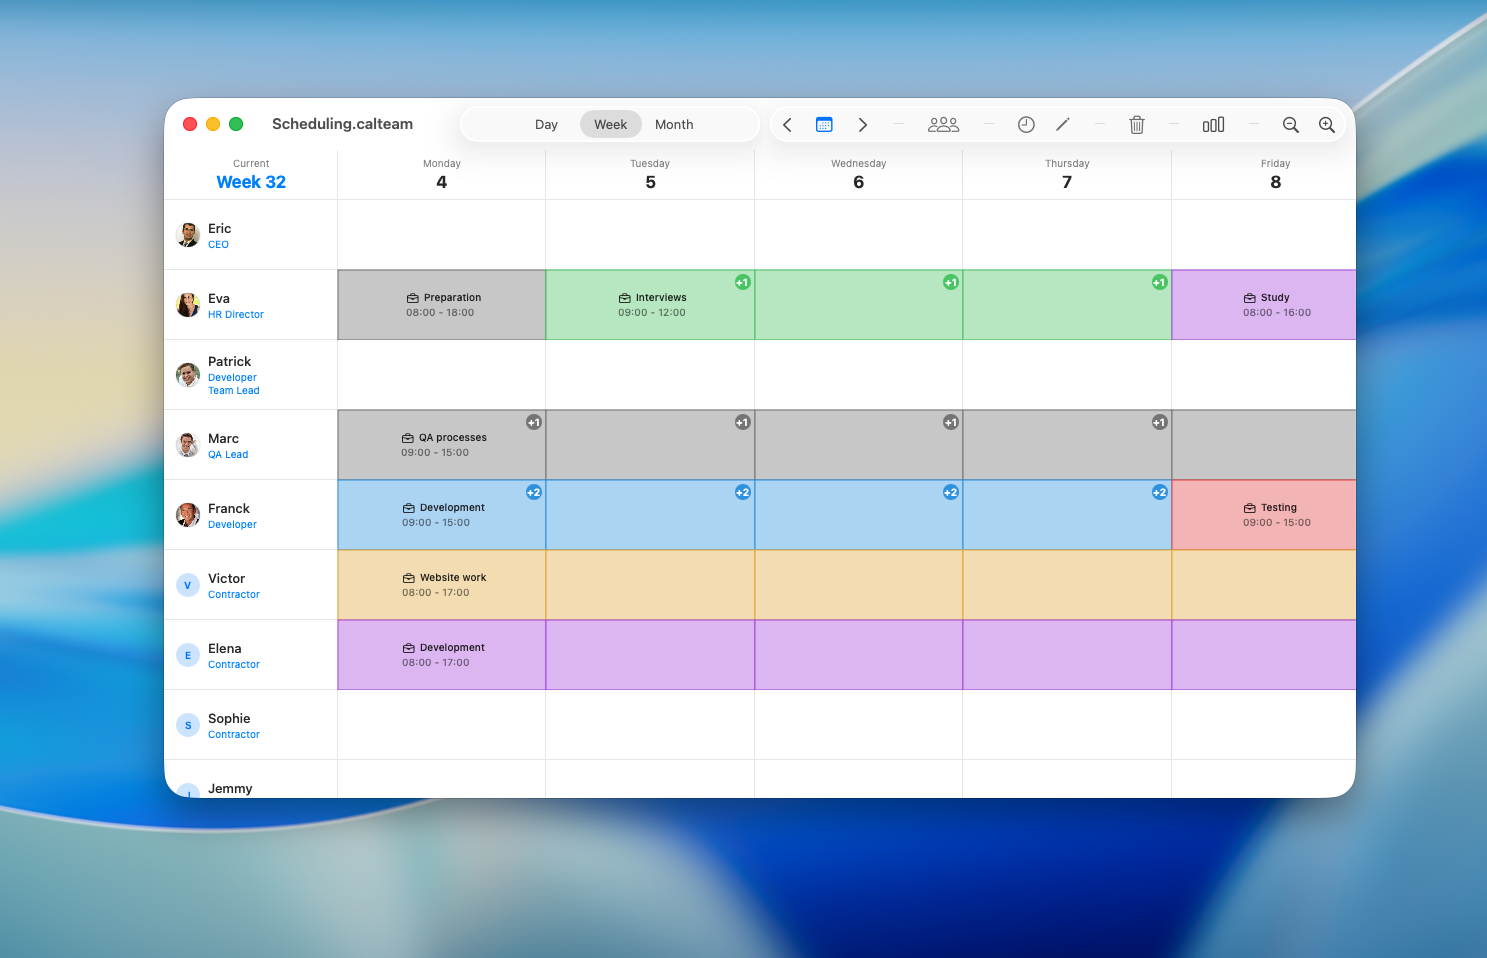Expand the +2 badge on Franck's Monday Development

click(534, 493)
